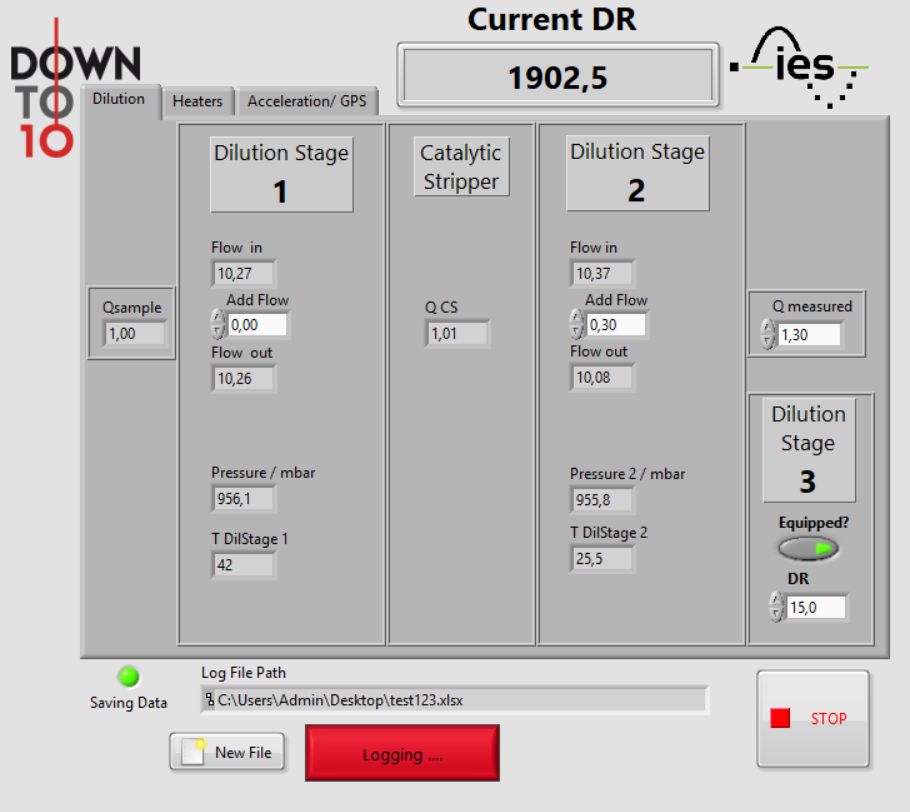The image size is (910, 812).
Task: Click the Catalytic Stripper heading
Action: coord(461,167)
